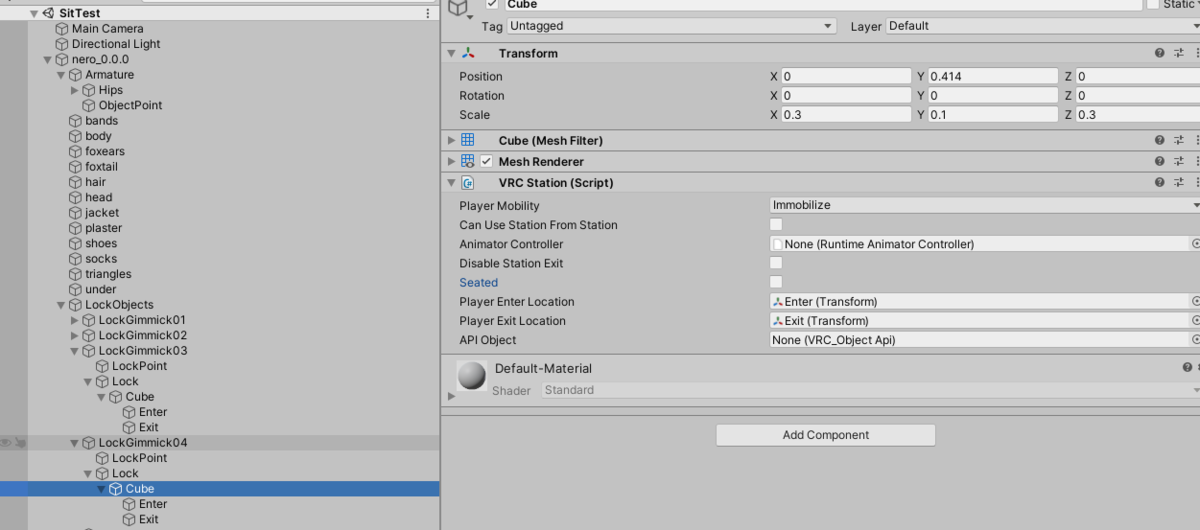This screenshot has height=530, width=1200.
Task: Open Cube (Mesh Filter) preset selector
Action: pos(1179,141)
